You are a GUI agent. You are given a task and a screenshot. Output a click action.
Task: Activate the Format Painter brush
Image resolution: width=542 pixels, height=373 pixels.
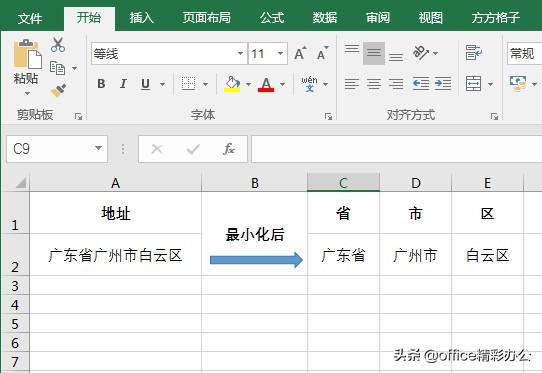58,91
